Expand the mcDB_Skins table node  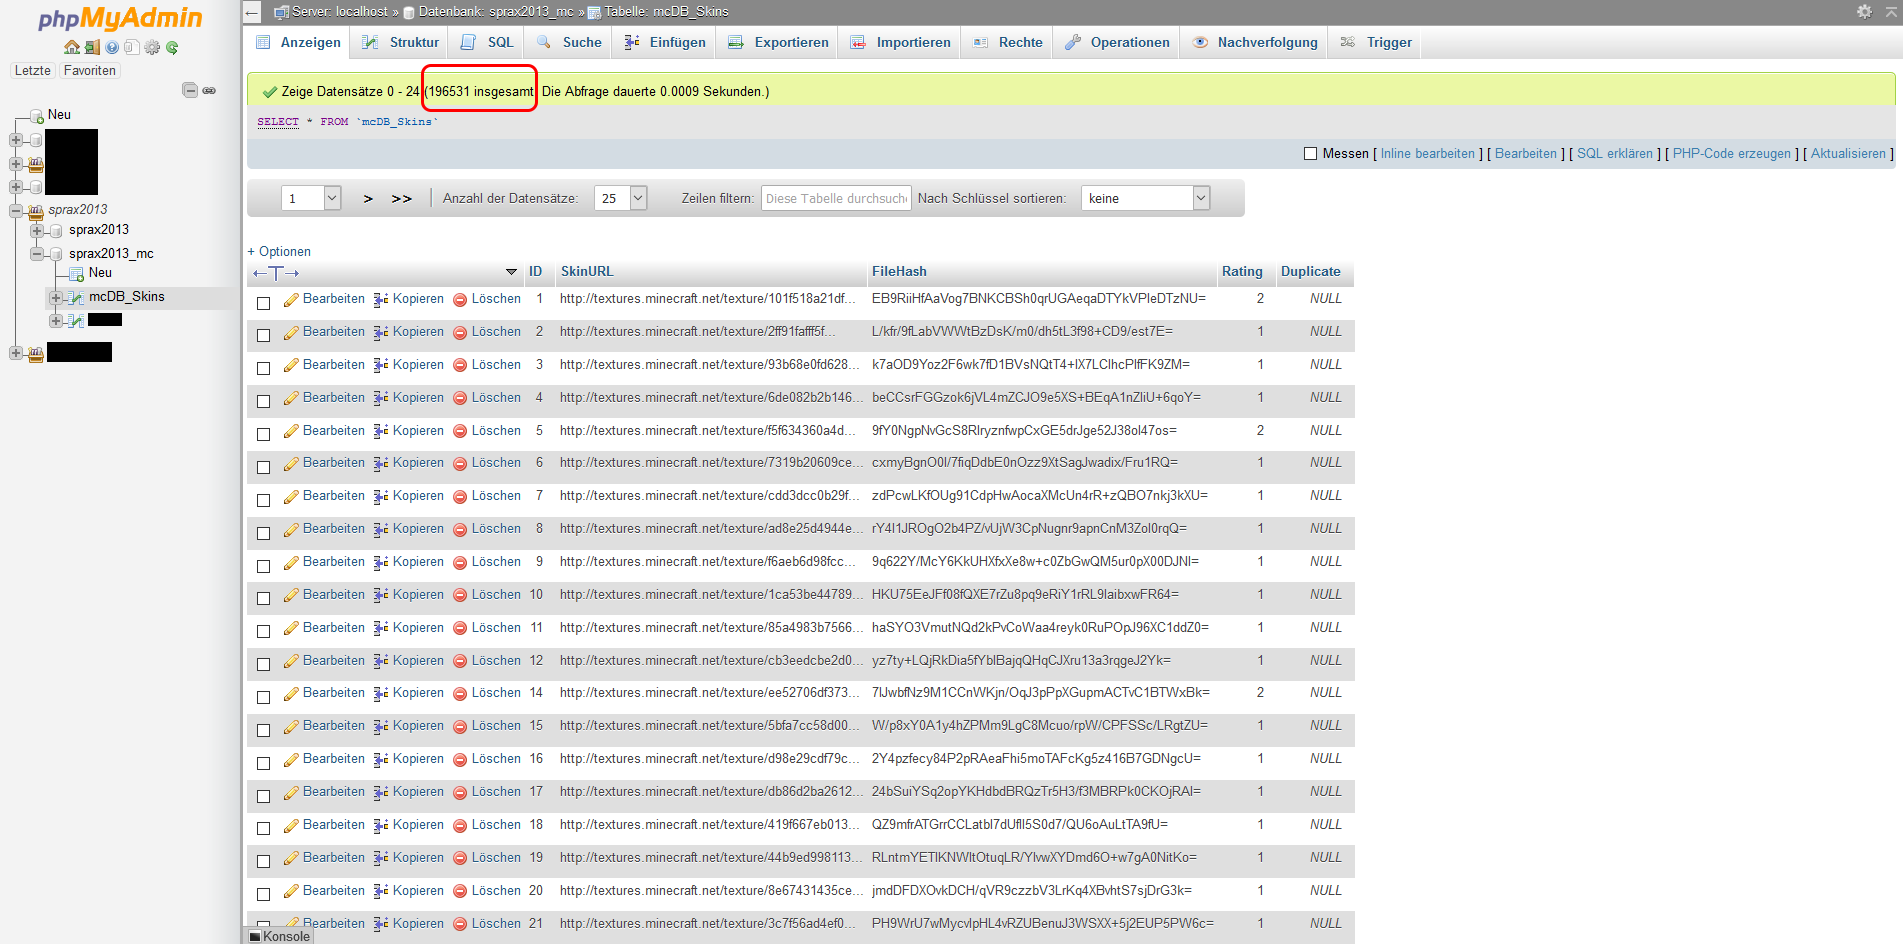pos(56,297)
